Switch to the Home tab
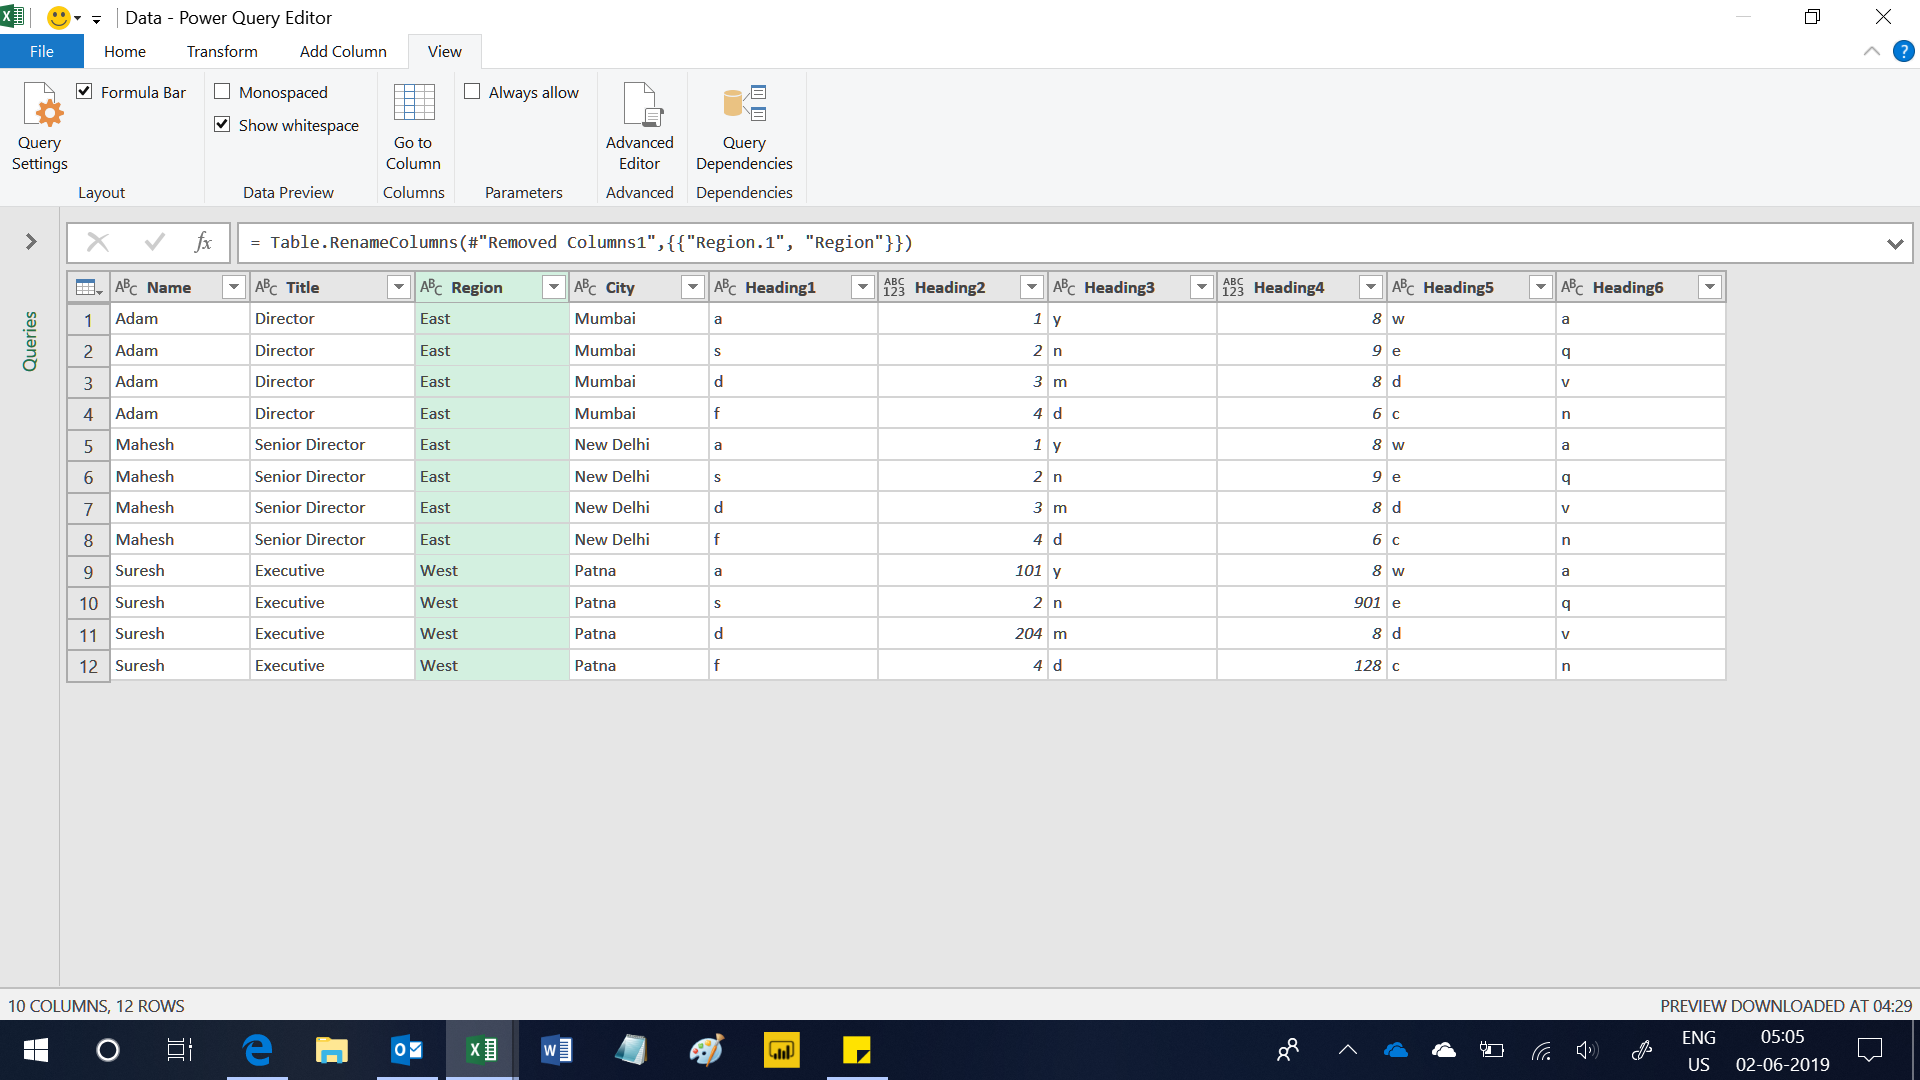This screenshot has width=1920, height=1080. point(125,51)
